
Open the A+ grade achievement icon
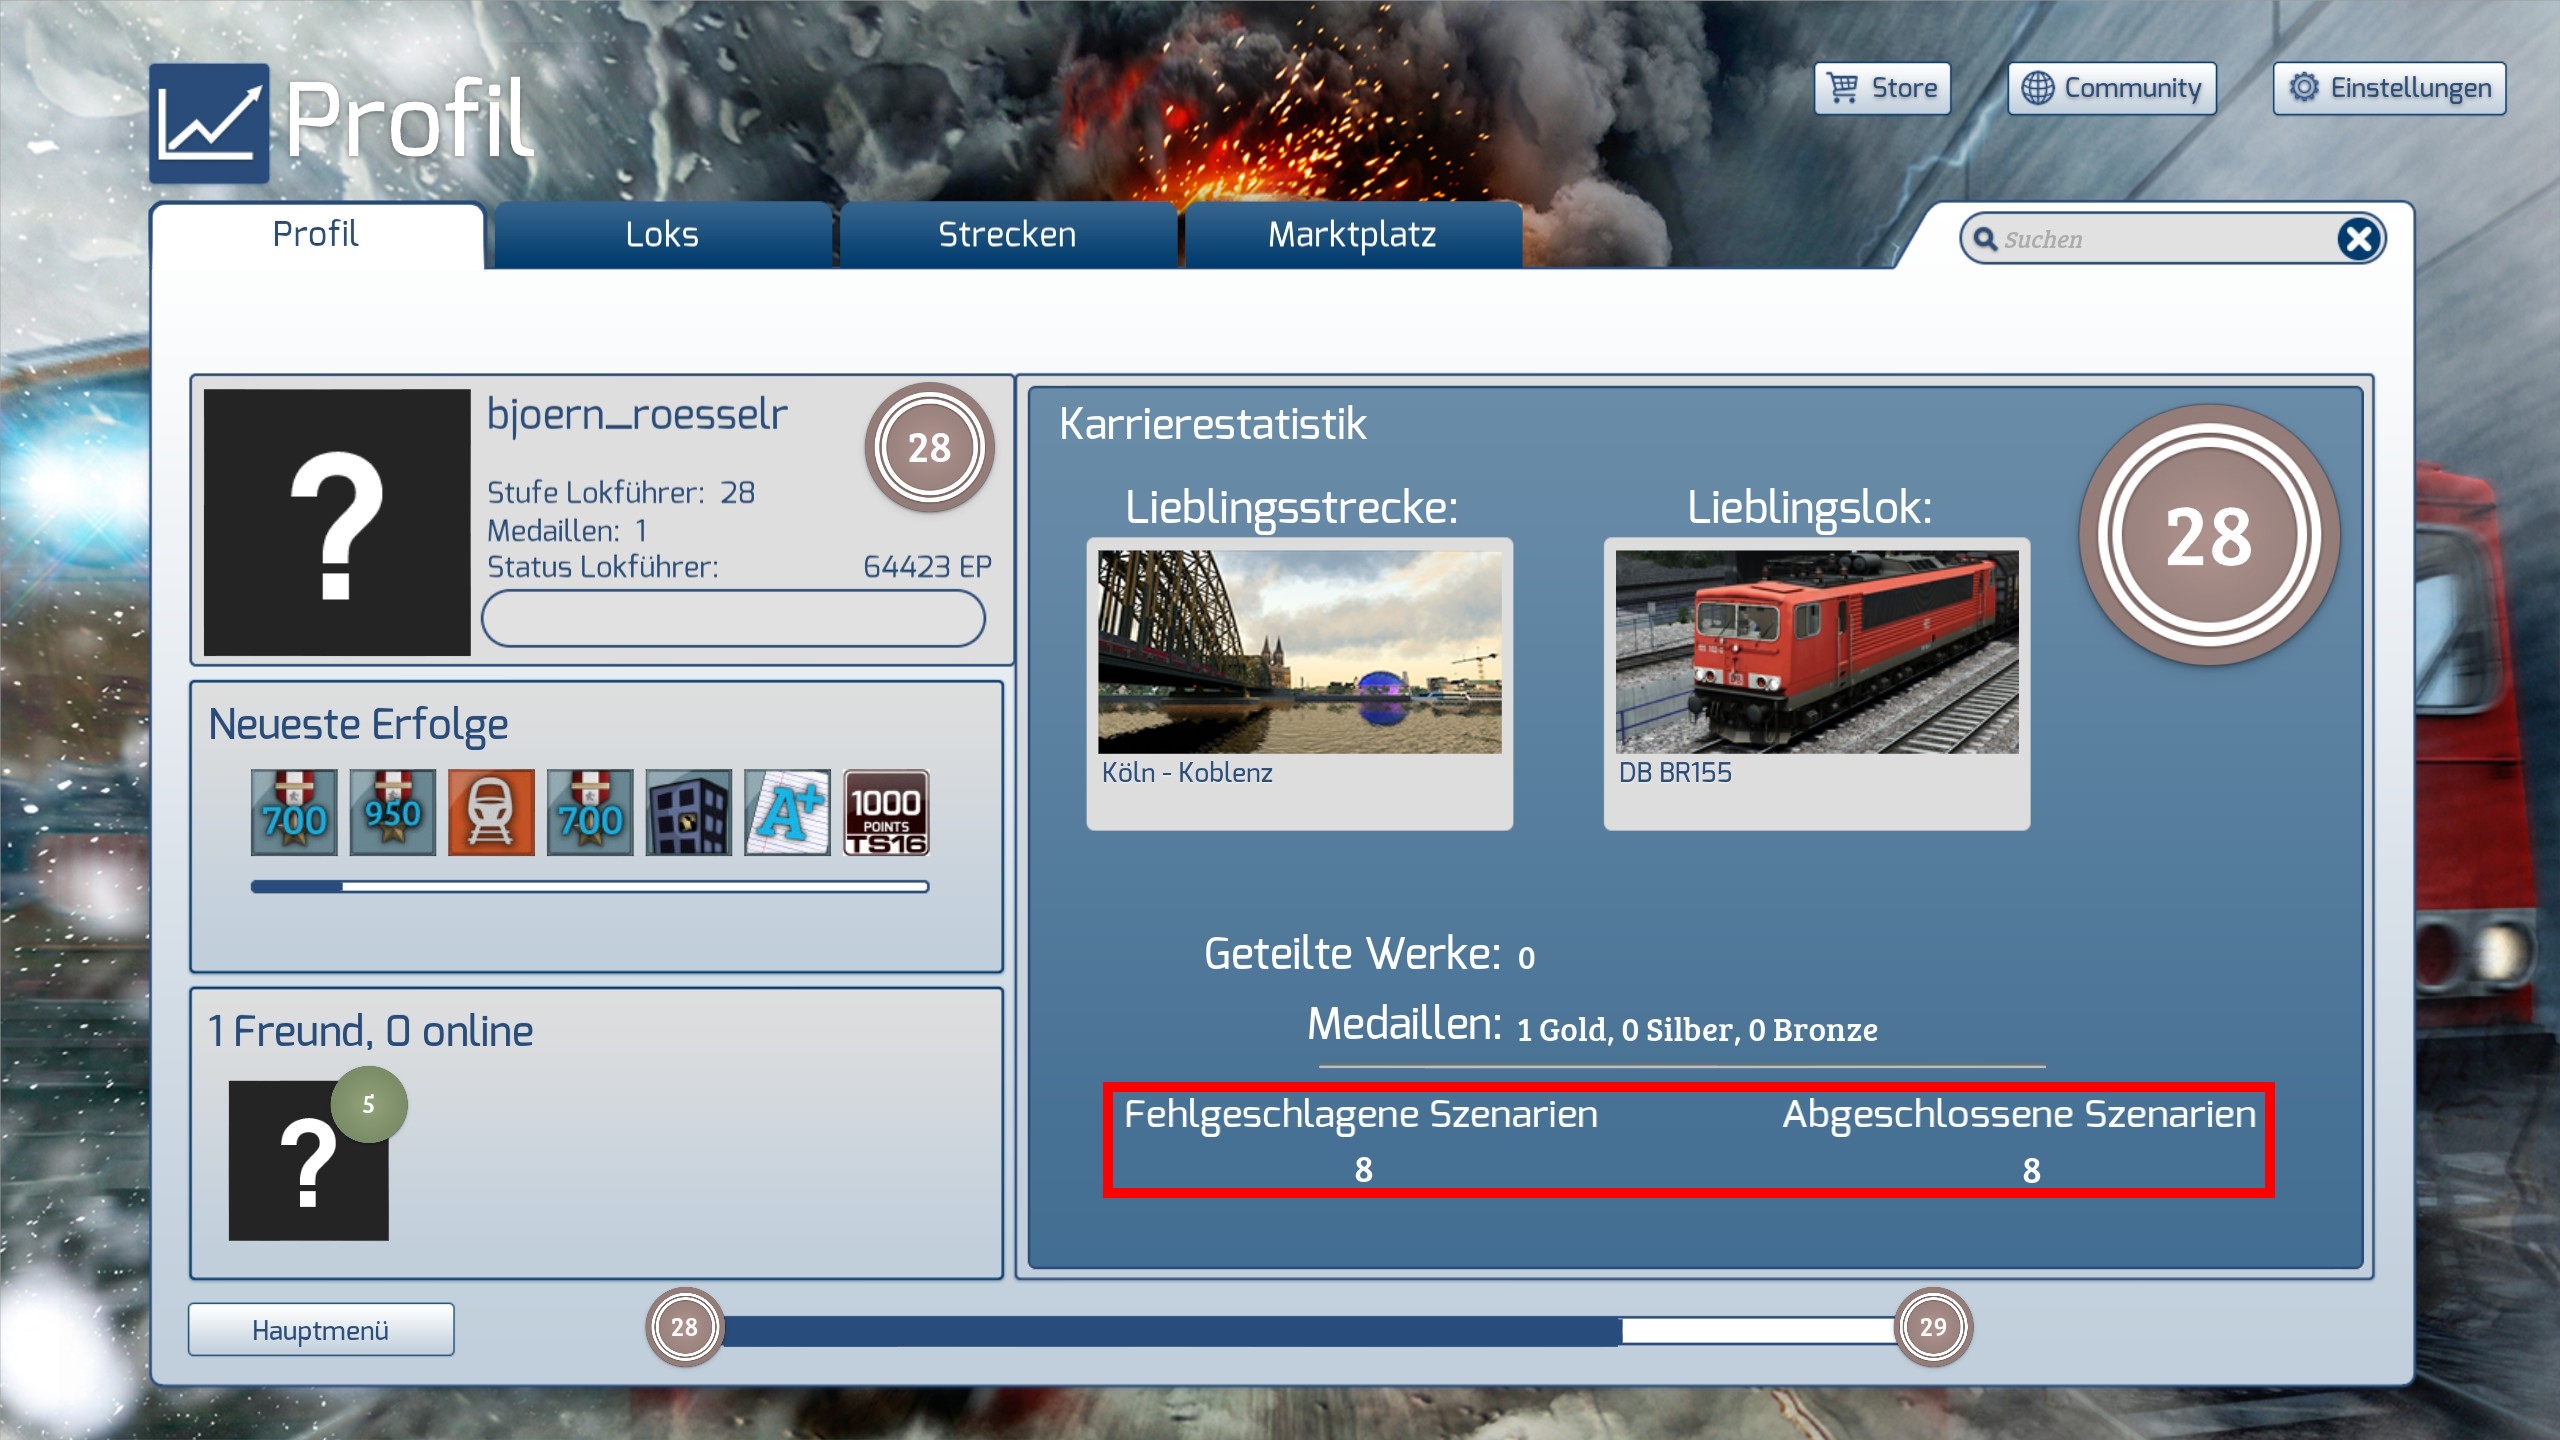click(787, 812)
